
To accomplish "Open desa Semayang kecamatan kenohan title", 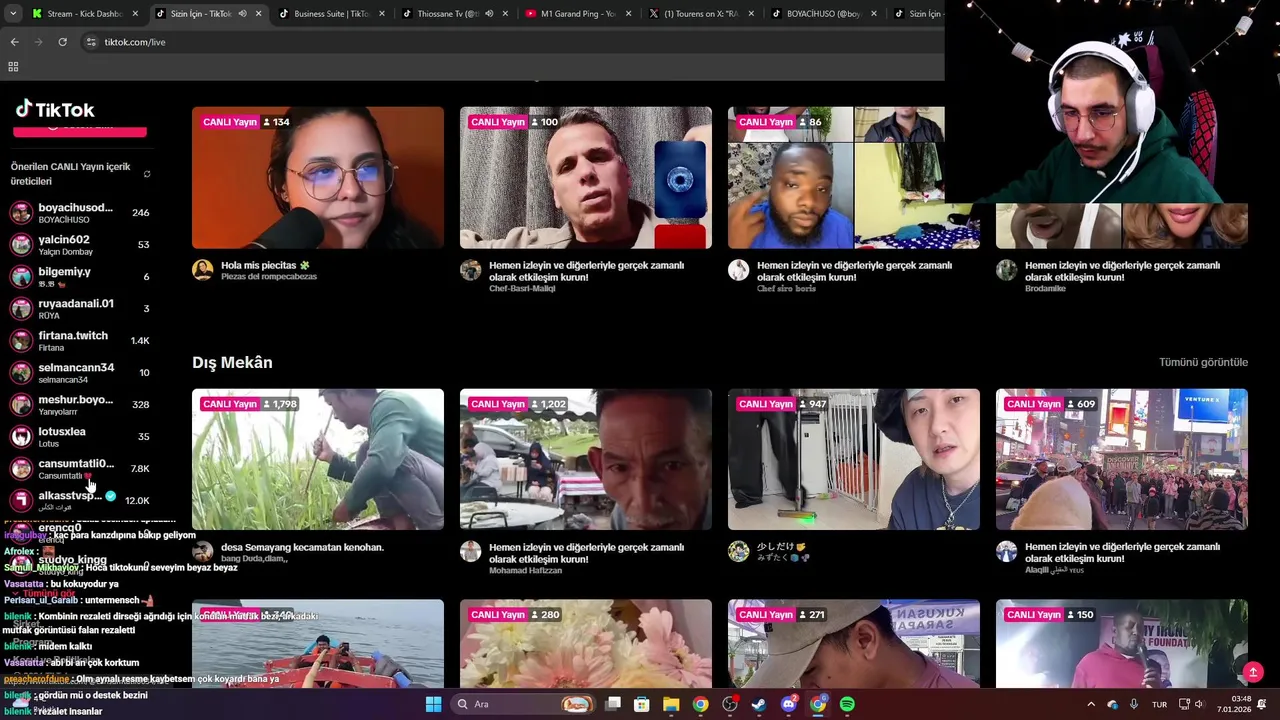I will (x=302, y=547).
